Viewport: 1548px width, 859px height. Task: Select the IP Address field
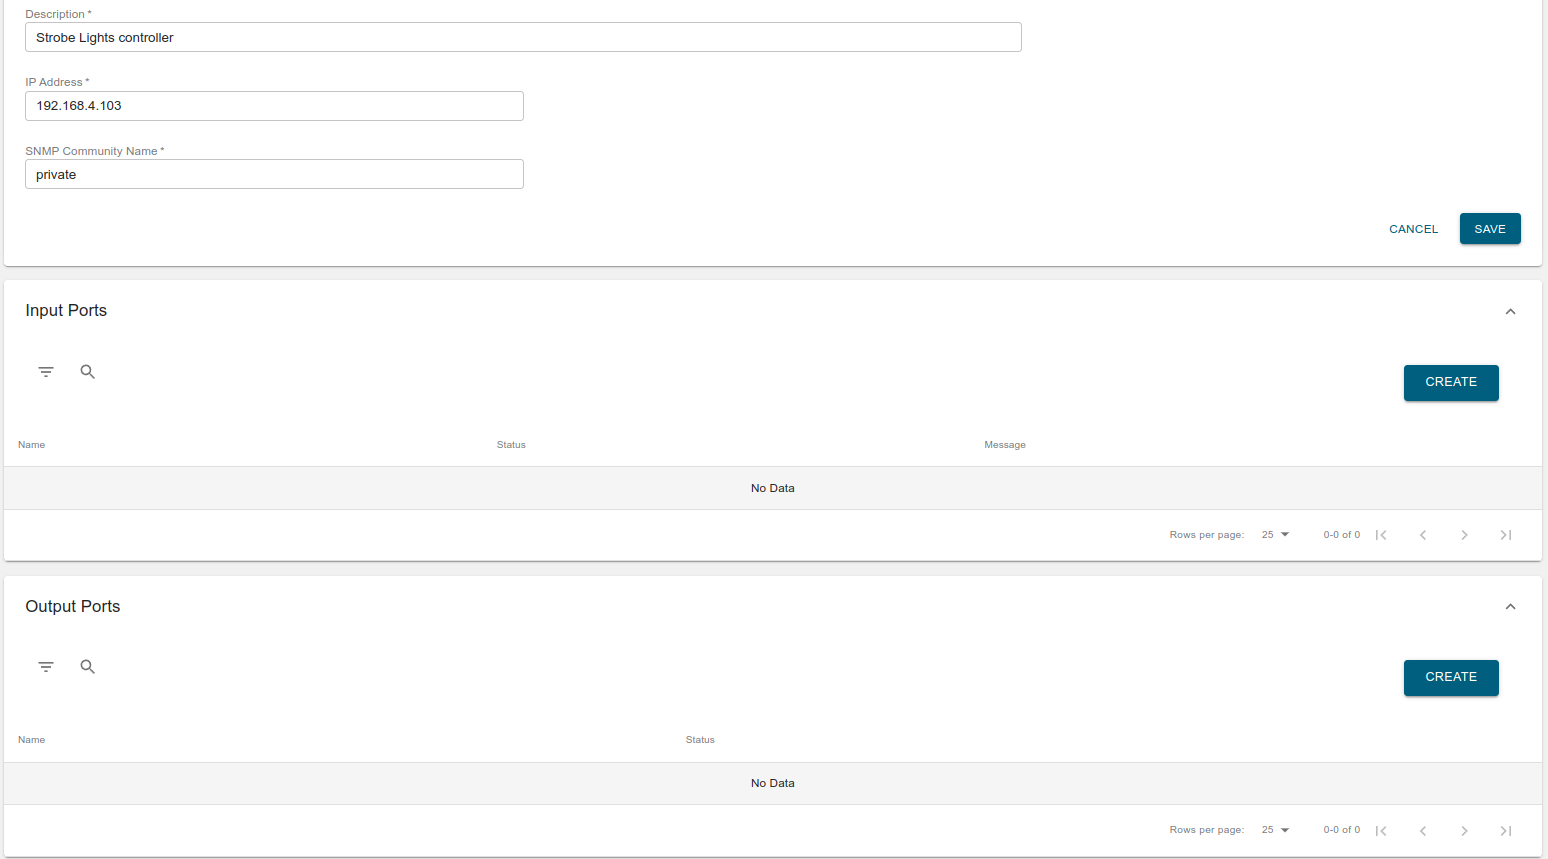pos(274,105)
